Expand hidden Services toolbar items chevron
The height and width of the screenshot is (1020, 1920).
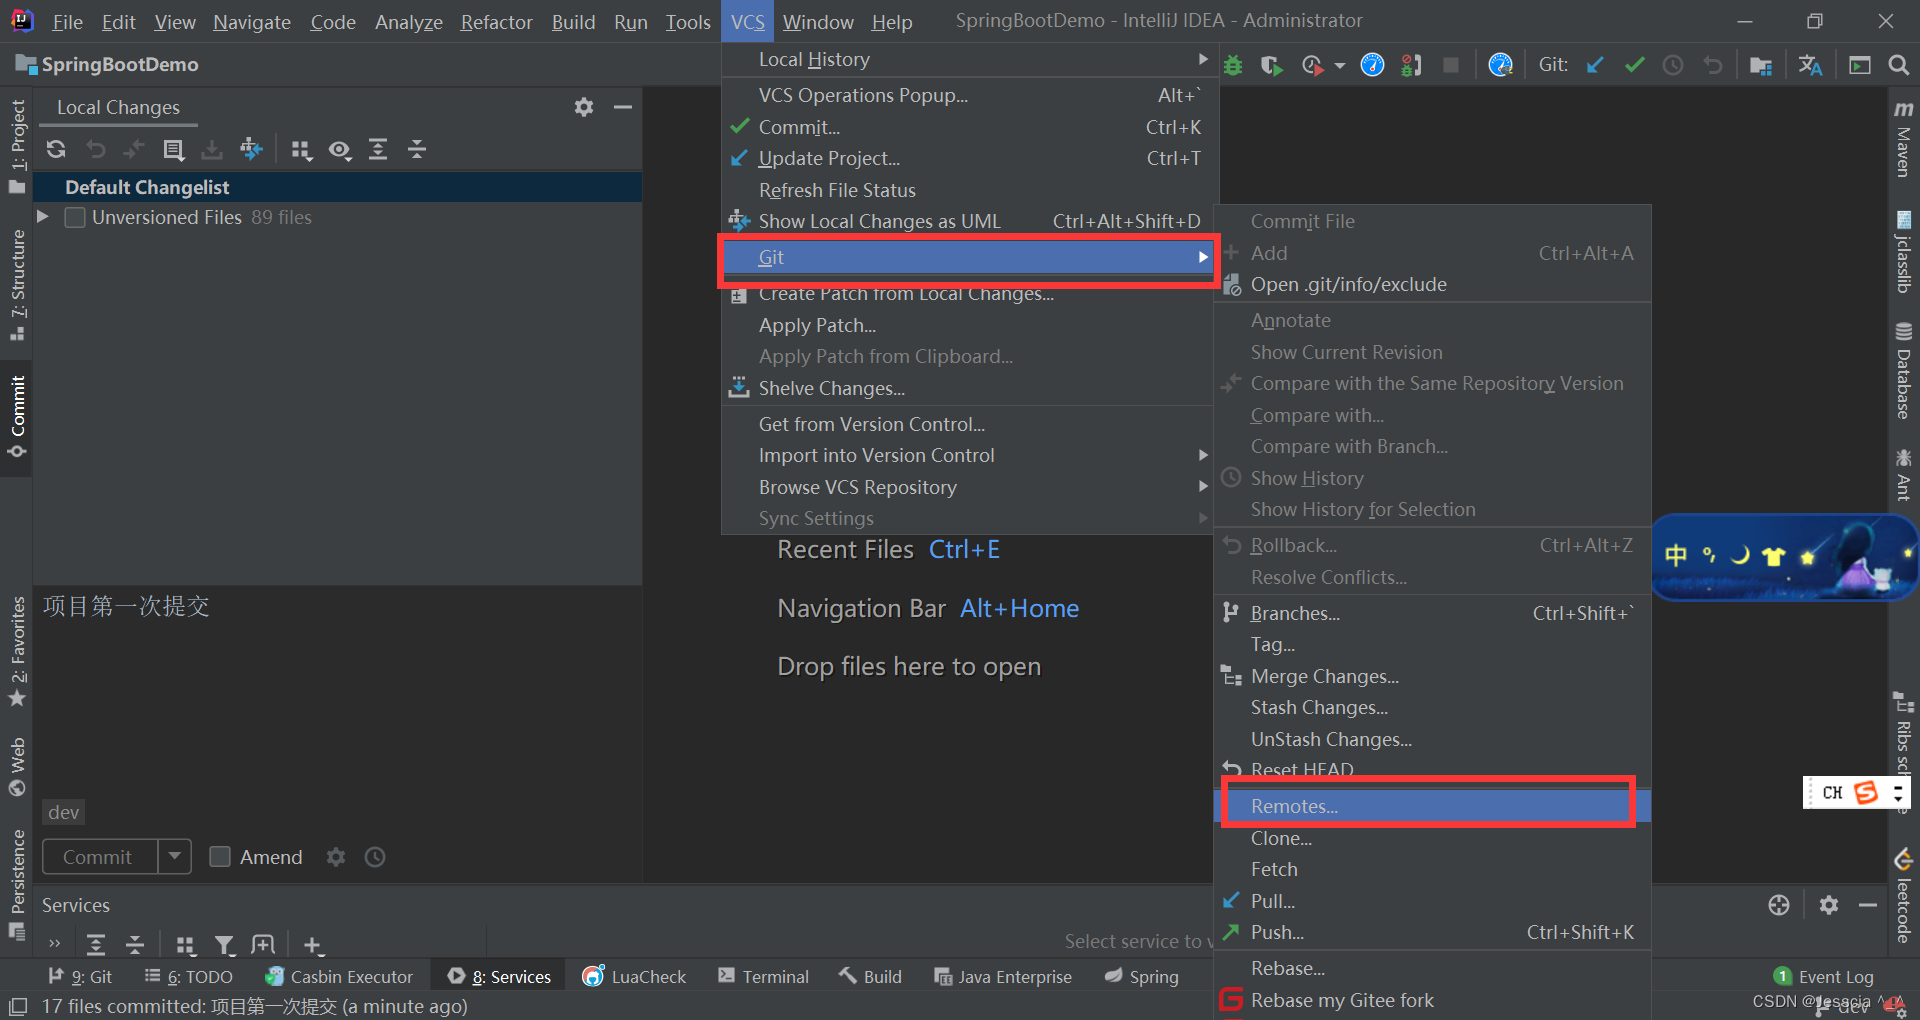(x=54, y=943)
